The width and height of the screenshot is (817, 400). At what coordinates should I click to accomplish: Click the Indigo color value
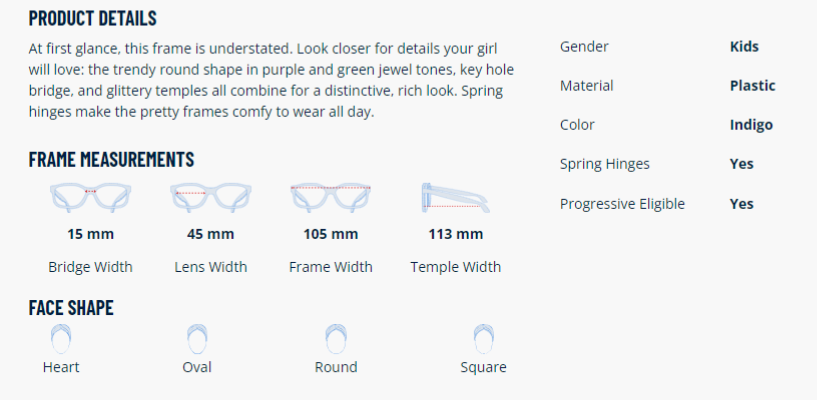point(751,125)
